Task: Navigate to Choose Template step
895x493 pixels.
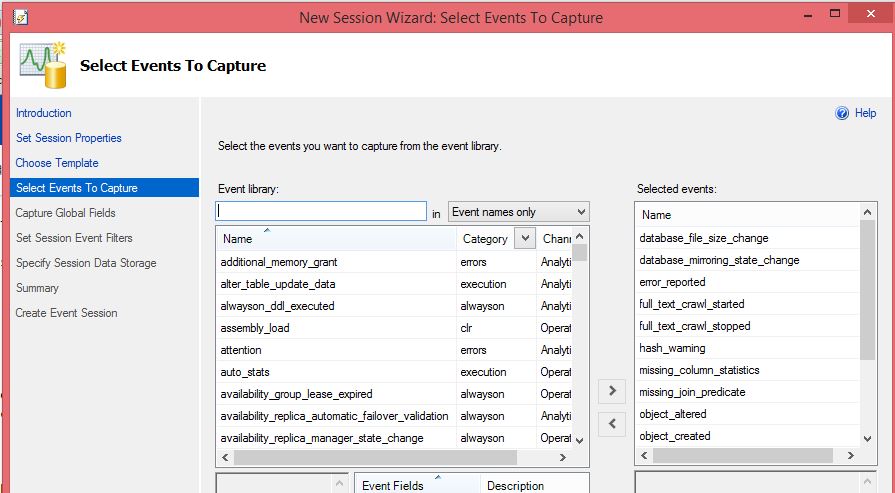Action: coord(57,163)
